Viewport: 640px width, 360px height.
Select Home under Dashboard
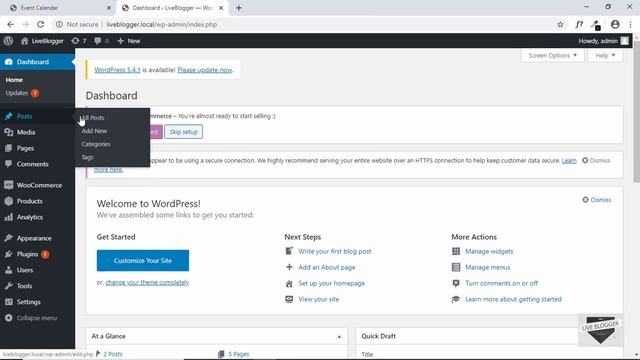tap(14, 80)
